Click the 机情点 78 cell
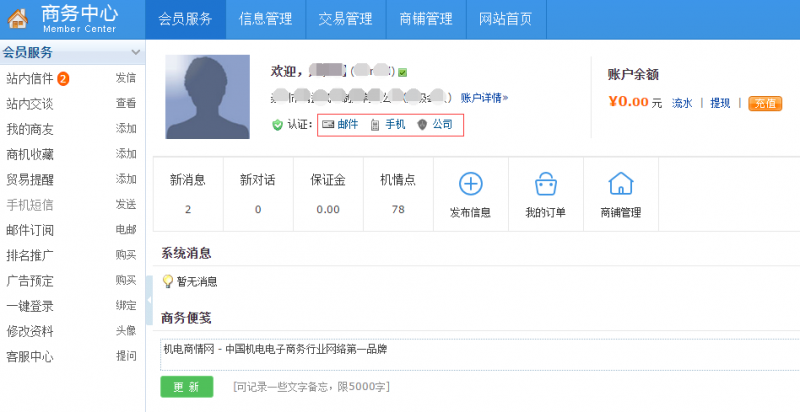Viewport: 800px width, 412px height. (x=398, y=194)
